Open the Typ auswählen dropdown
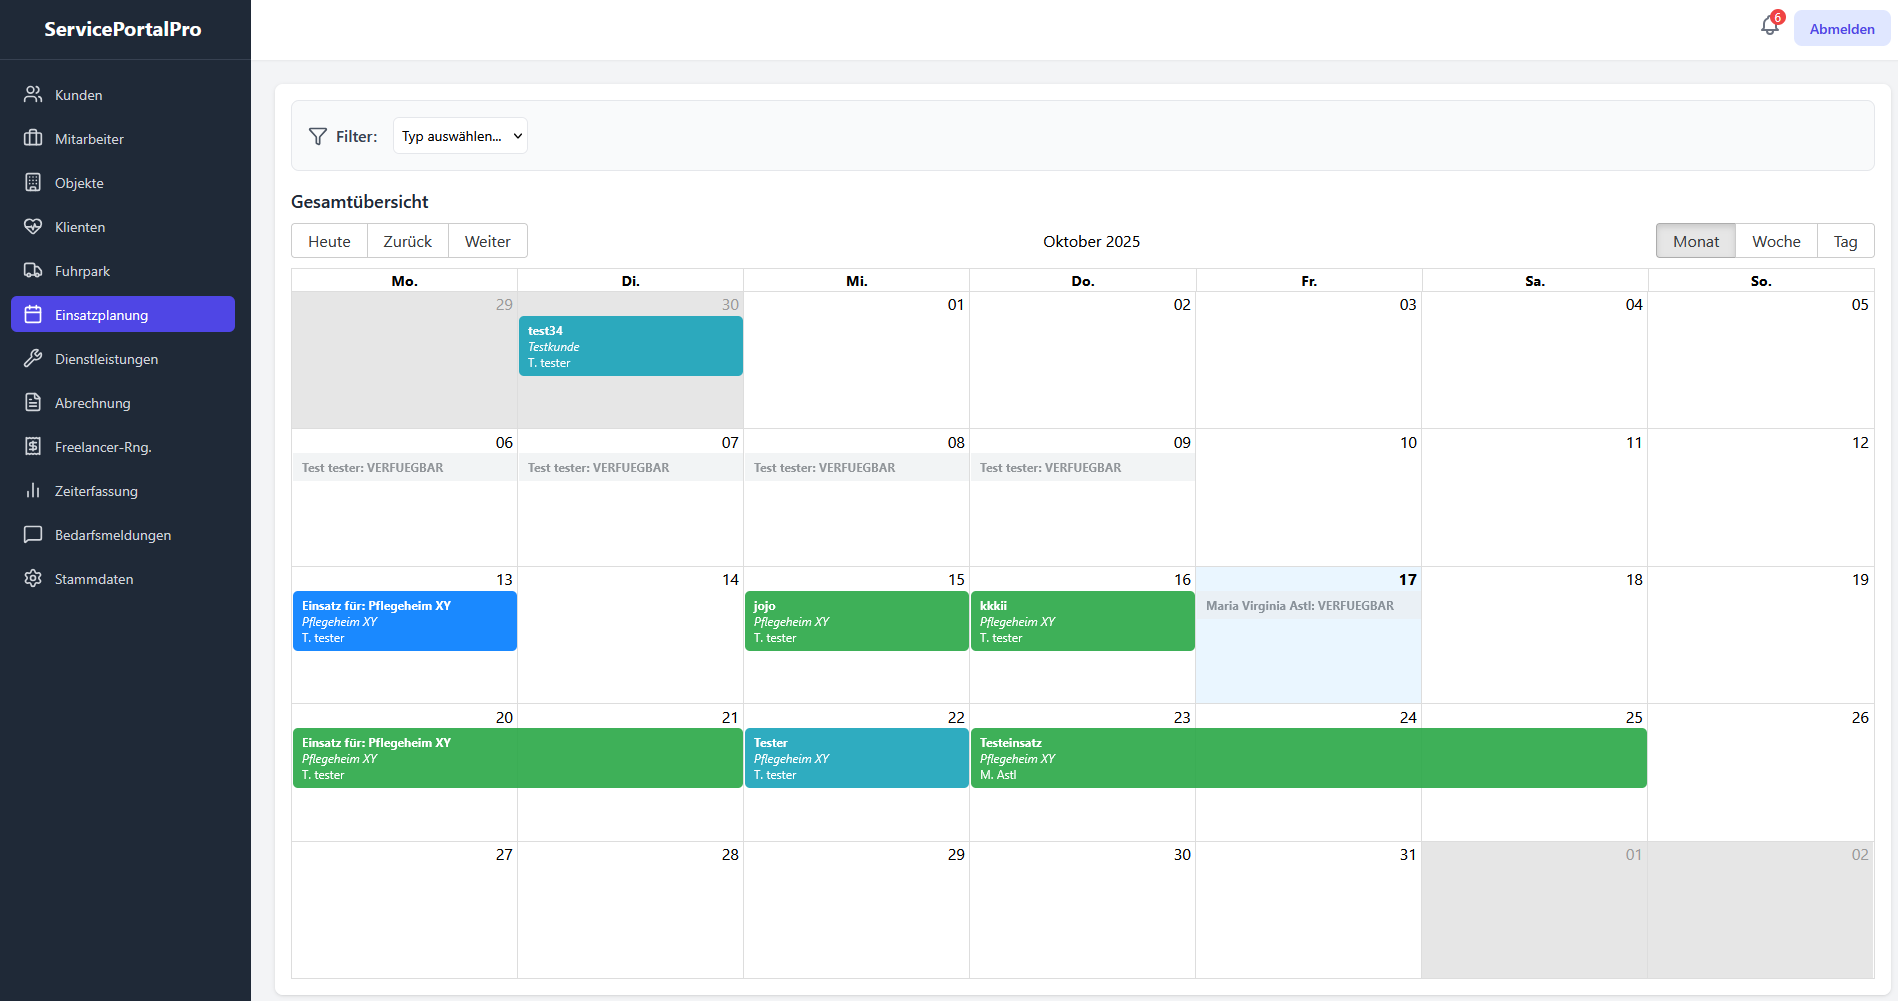The width and height of the screenshot is (1898, 1001). tap(459, 135)
